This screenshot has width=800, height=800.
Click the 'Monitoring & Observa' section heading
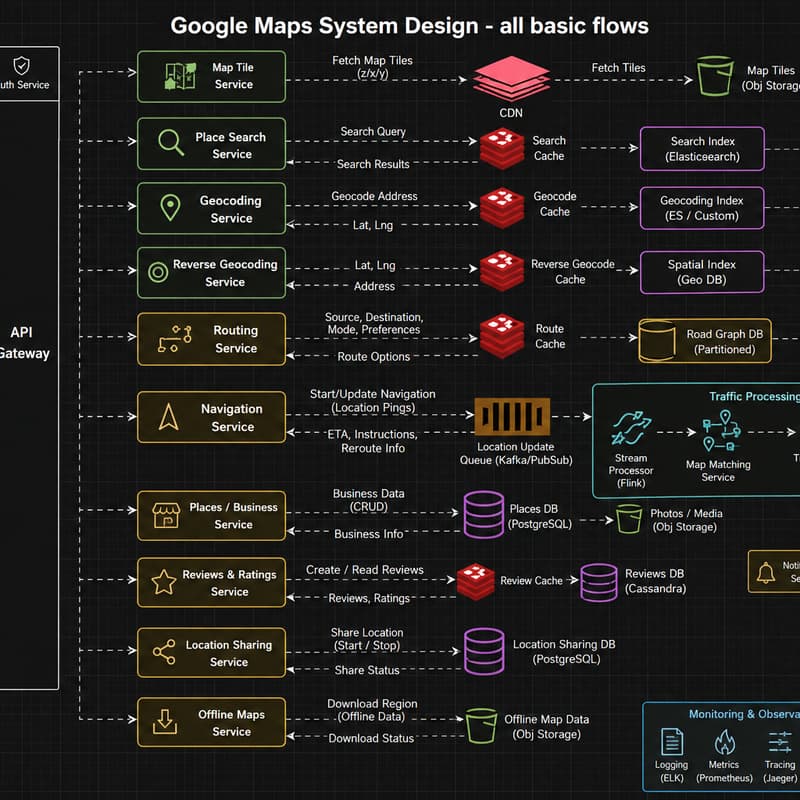[x=744, y=714]
